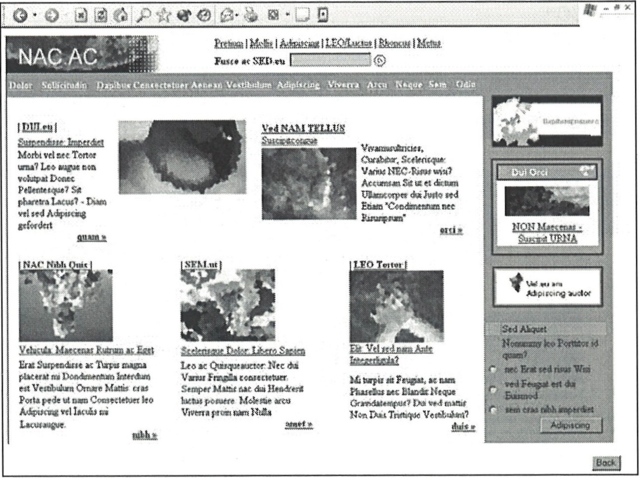Click the Mail envelope icon
Screen dimensions: 640x478
point(227,16)
